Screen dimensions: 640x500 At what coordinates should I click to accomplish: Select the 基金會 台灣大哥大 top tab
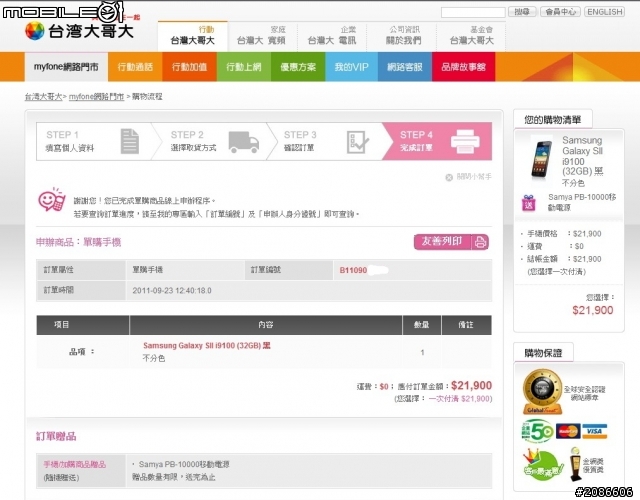(471, 36)
